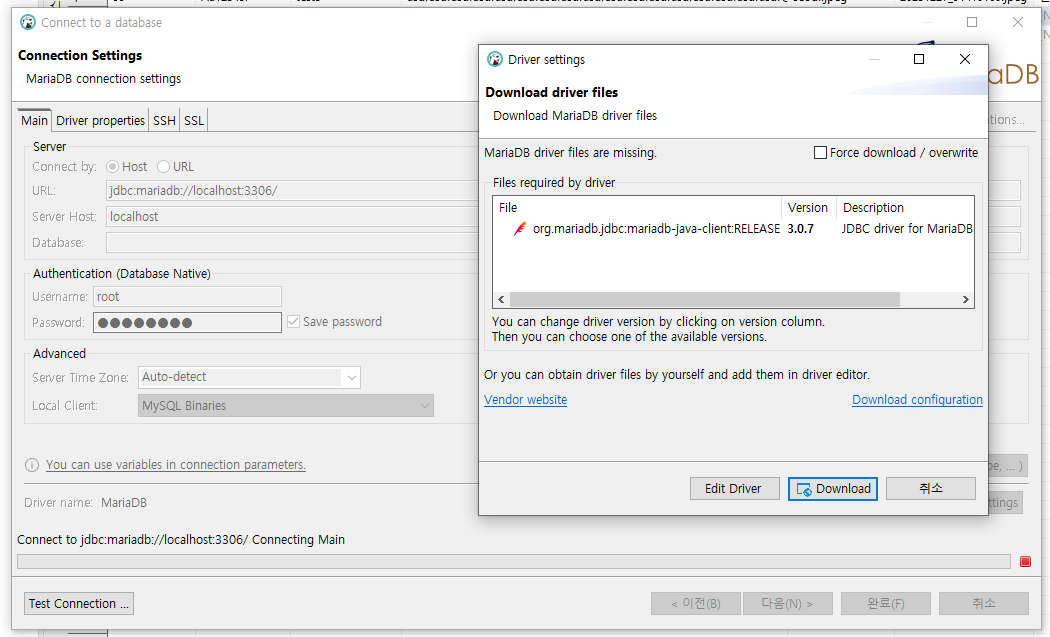This screenshot has height=637, width=1050.
Task: Open connection parameters variables help link
Action: (x=175, y=465)
